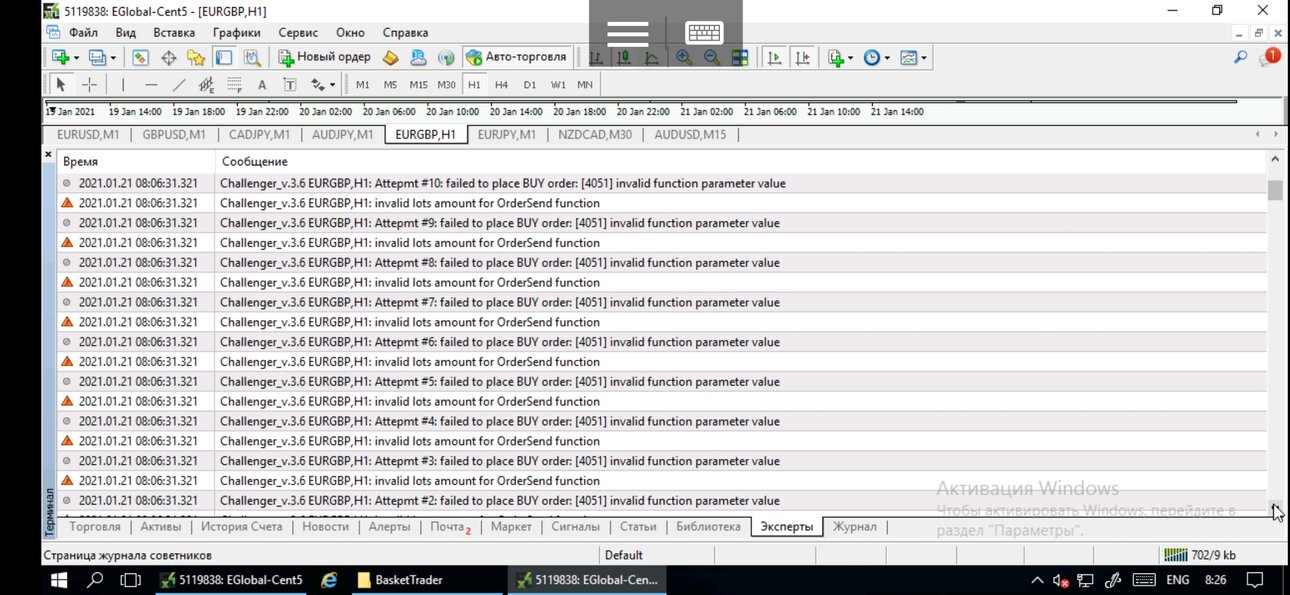Expand the arrows objects dropdown
Viewport: 1290px width, 595px height.
point(333,85)
